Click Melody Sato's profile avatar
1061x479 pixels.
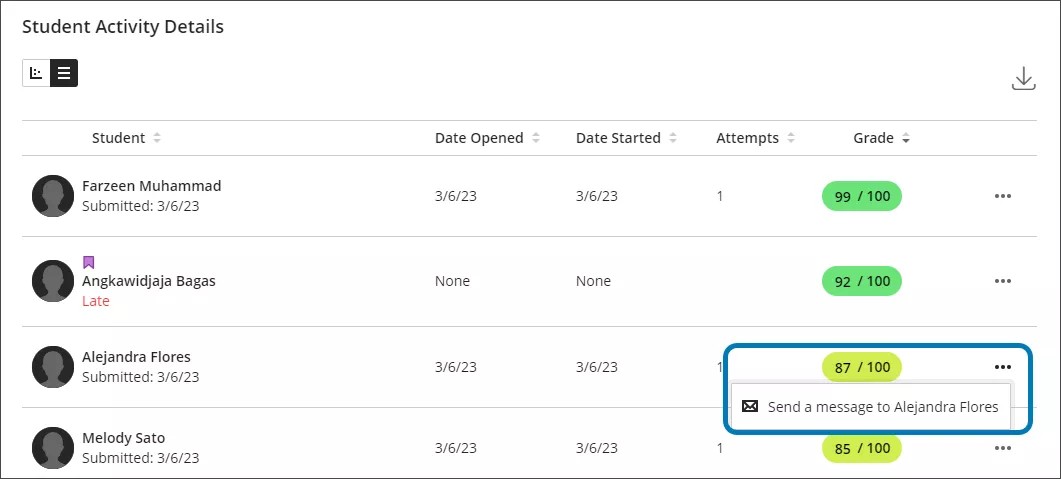(53, 448)
